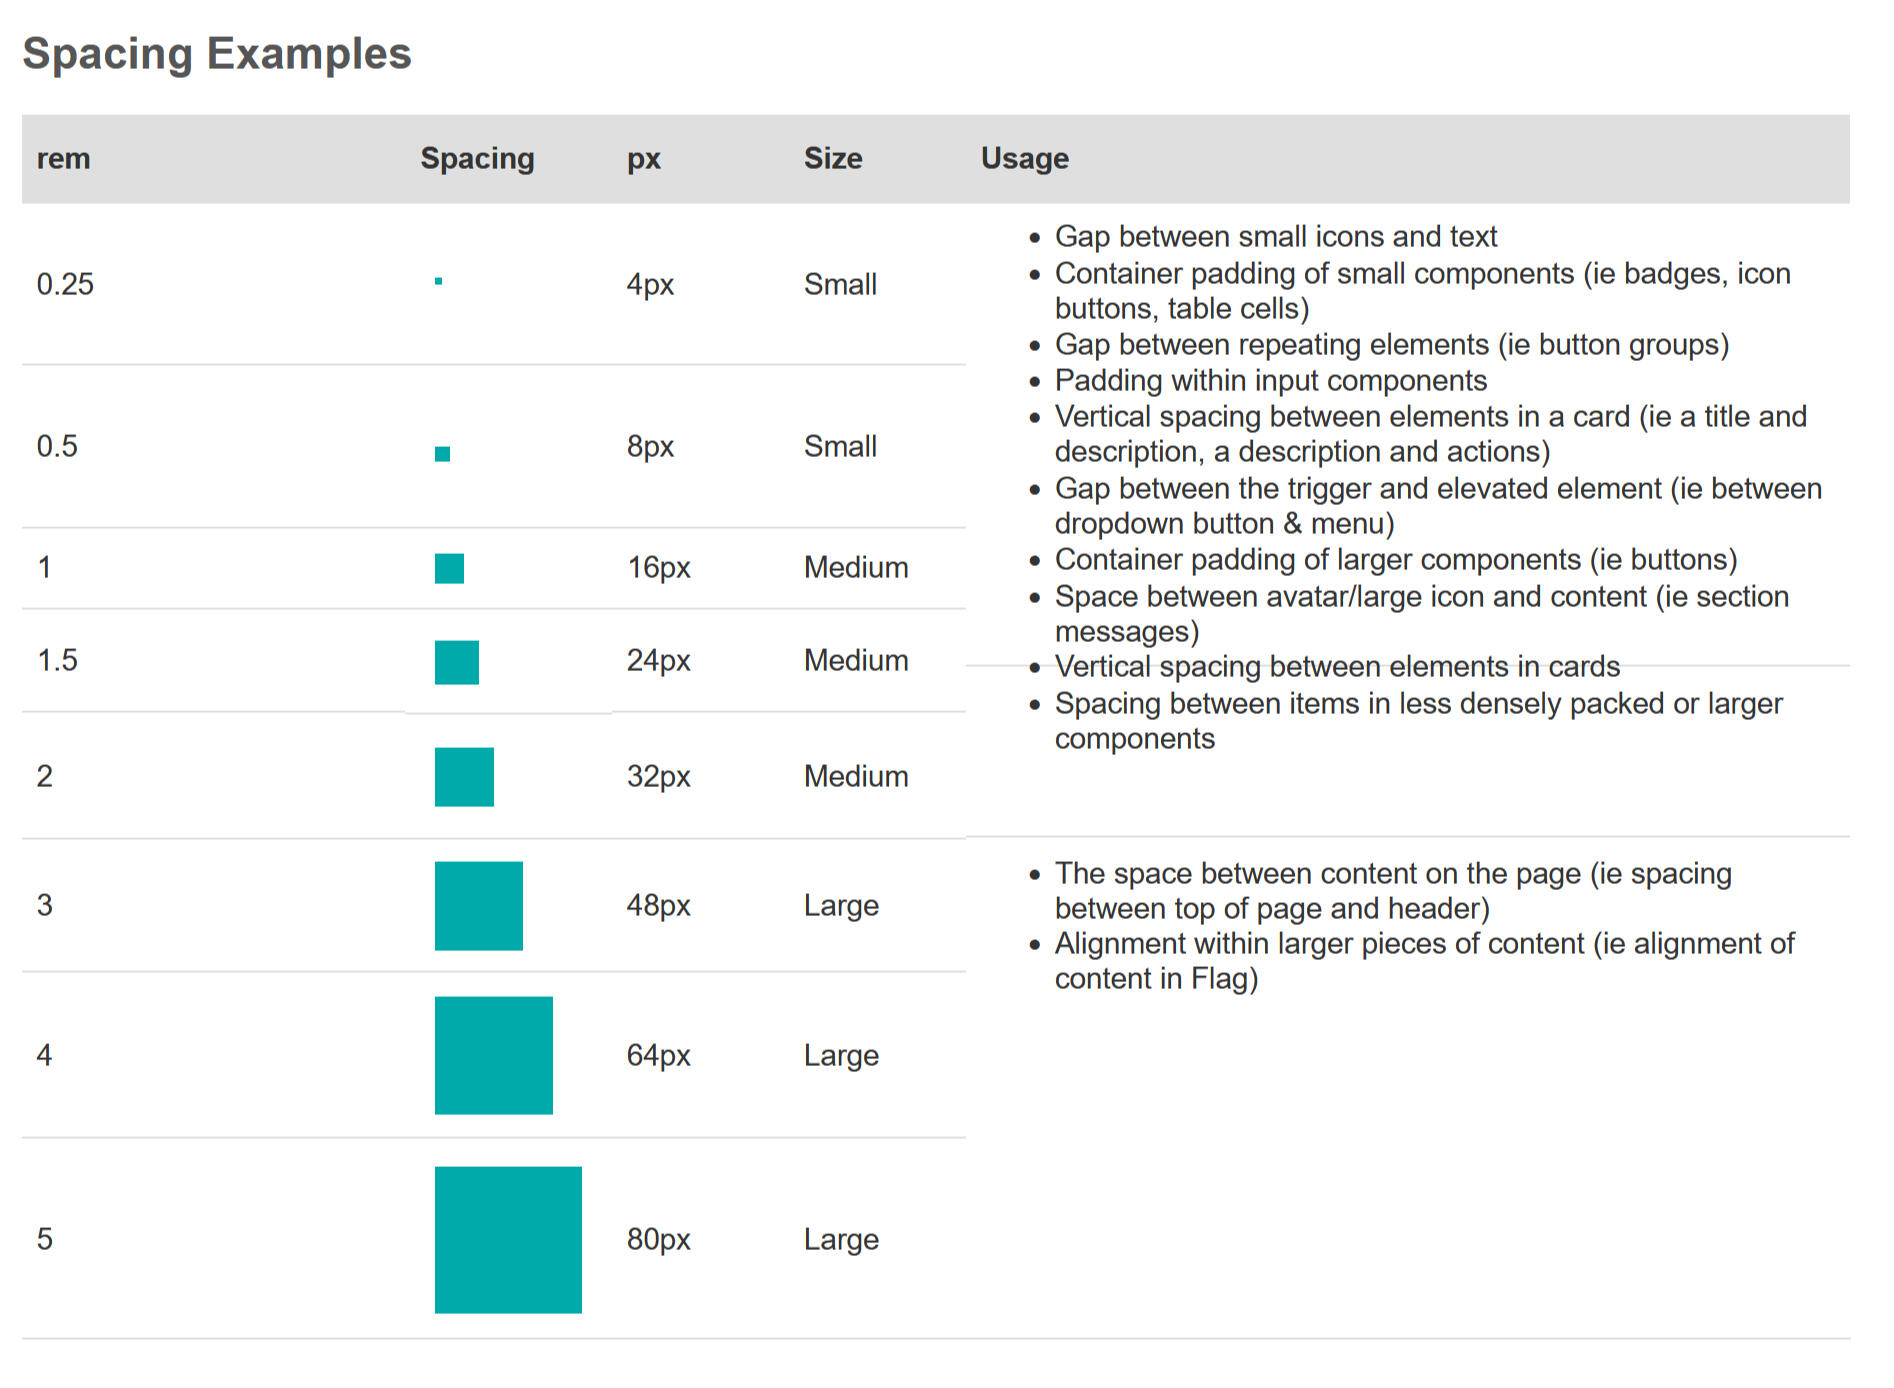Image resolution: width=1894 pixels, height=1388 pixels.
Task: Click the "Usage" column header
Action: click(x=1024, y=158)
